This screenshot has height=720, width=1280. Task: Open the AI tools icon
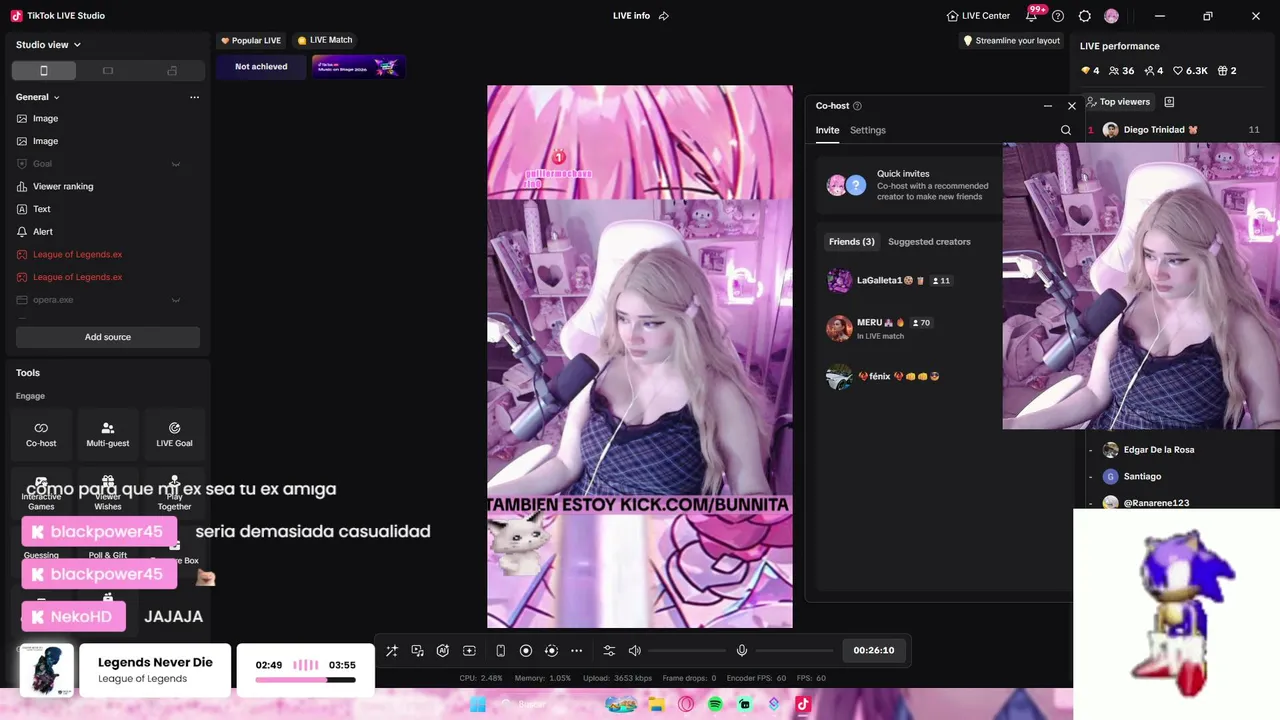click(x=443, y=651)
